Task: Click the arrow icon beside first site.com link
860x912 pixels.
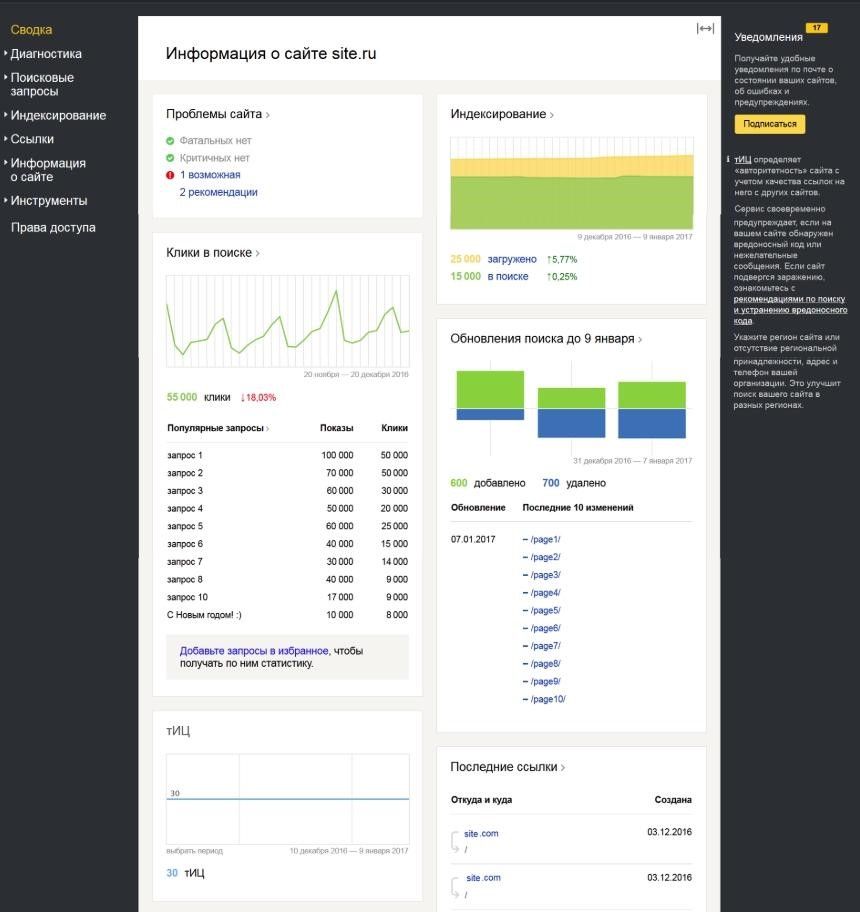Action: [457, 841]
